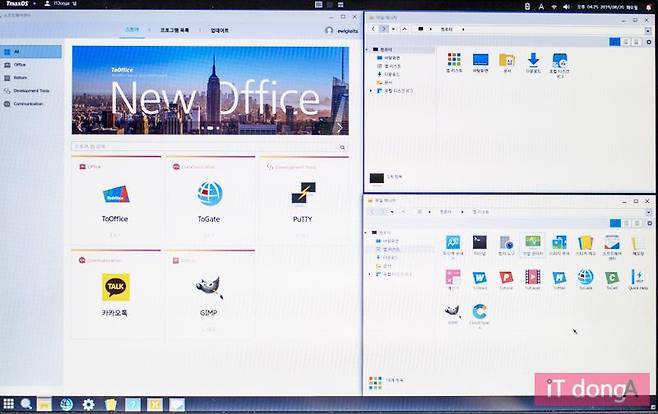Open the settings gear in taskbar
The image size is (658, 414).
89,404
